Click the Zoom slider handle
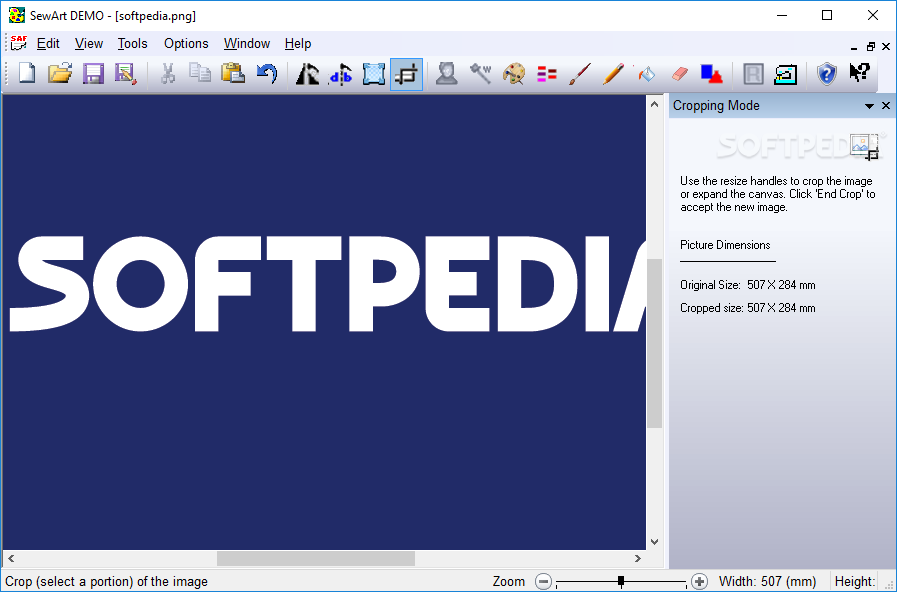 tap(621, 582)
